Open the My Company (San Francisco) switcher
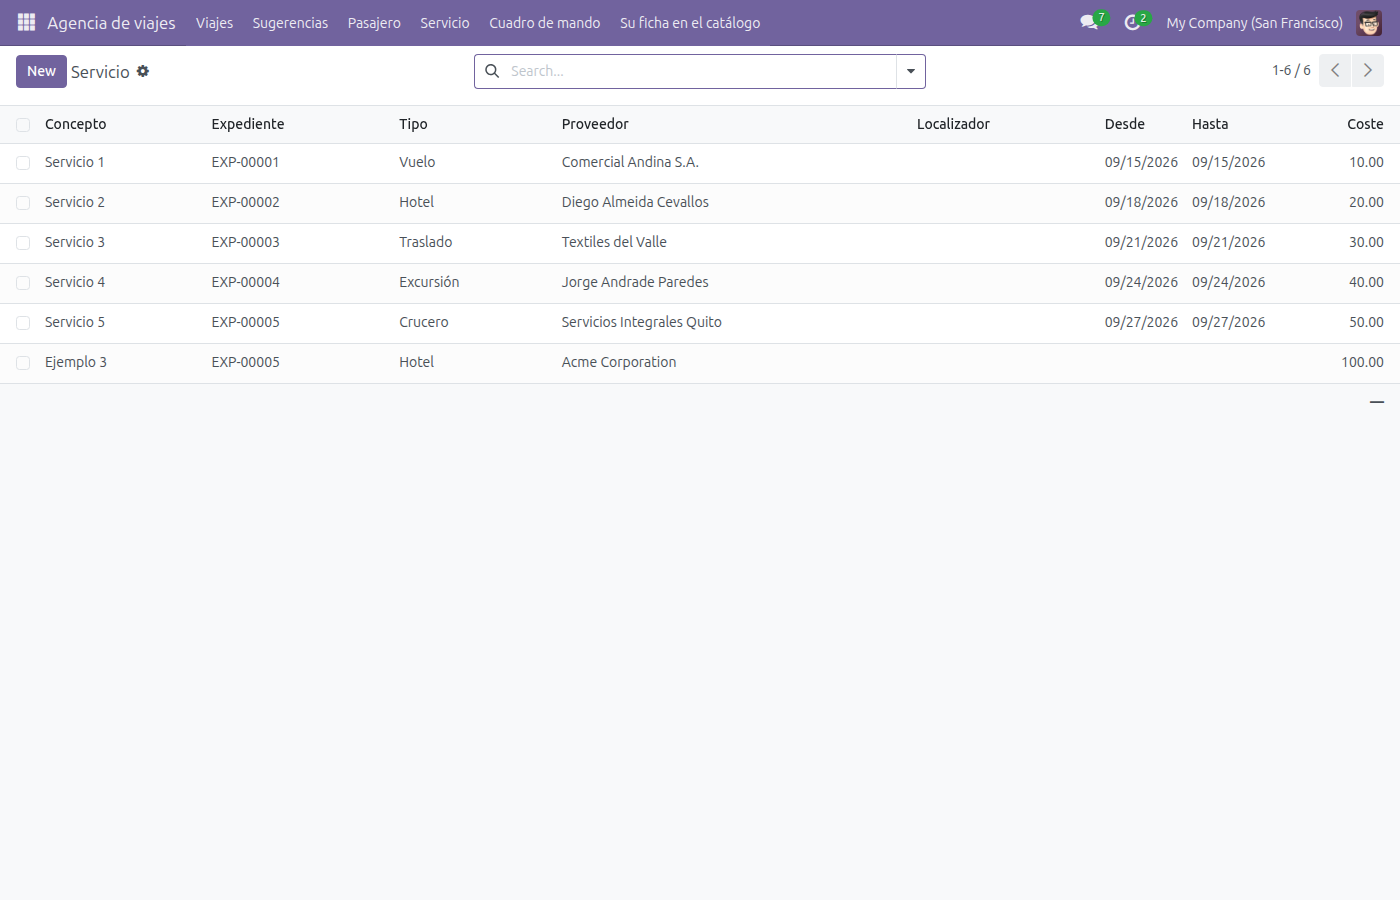 tap(1254, 22)
